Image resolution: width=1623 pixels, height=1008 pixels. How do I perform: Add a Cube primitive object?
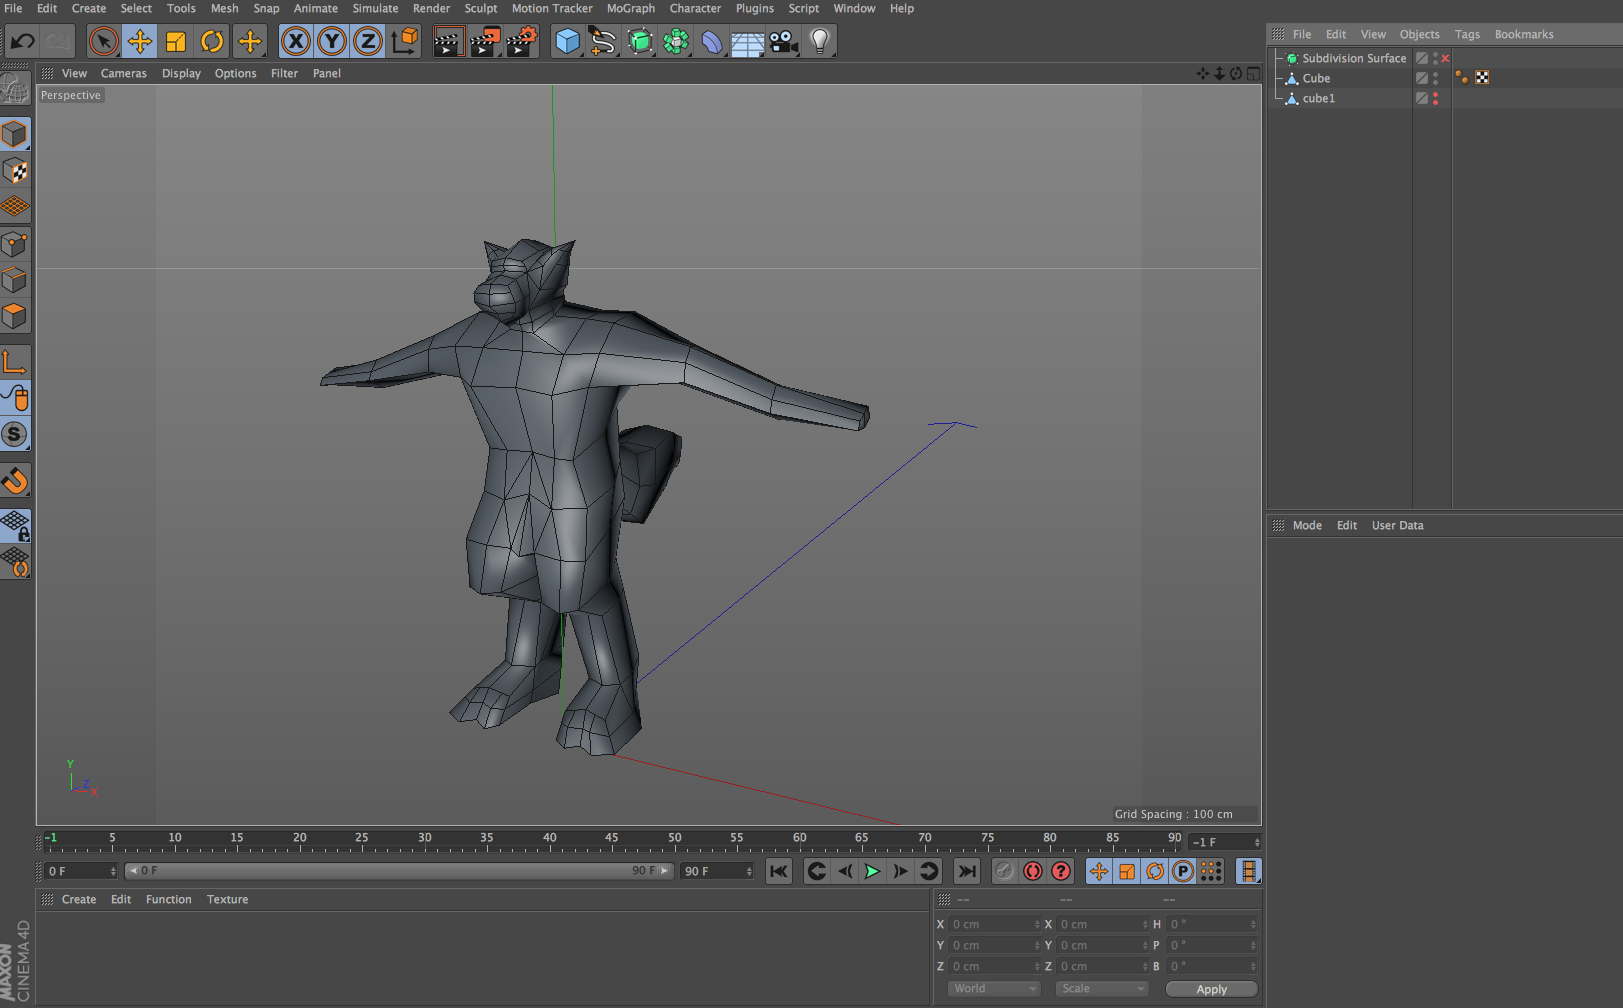point(567,42)
